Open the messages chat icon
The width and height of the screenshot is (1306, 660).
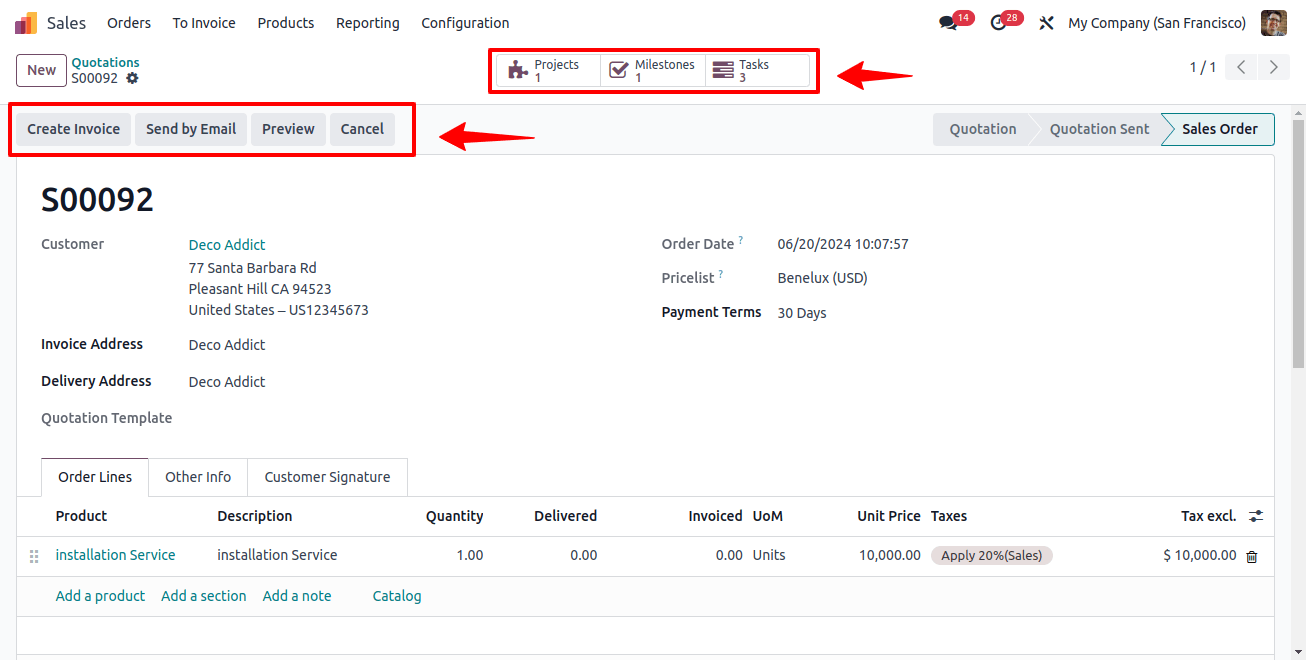pyautogui.click(x=948, y=22)
